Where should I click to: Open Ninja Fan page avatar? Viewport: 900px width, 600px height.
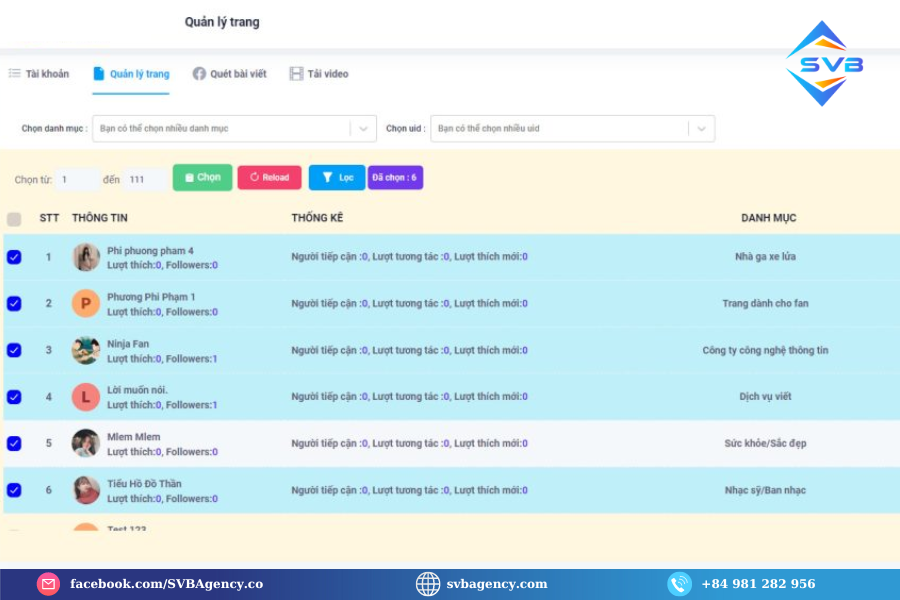86,350
